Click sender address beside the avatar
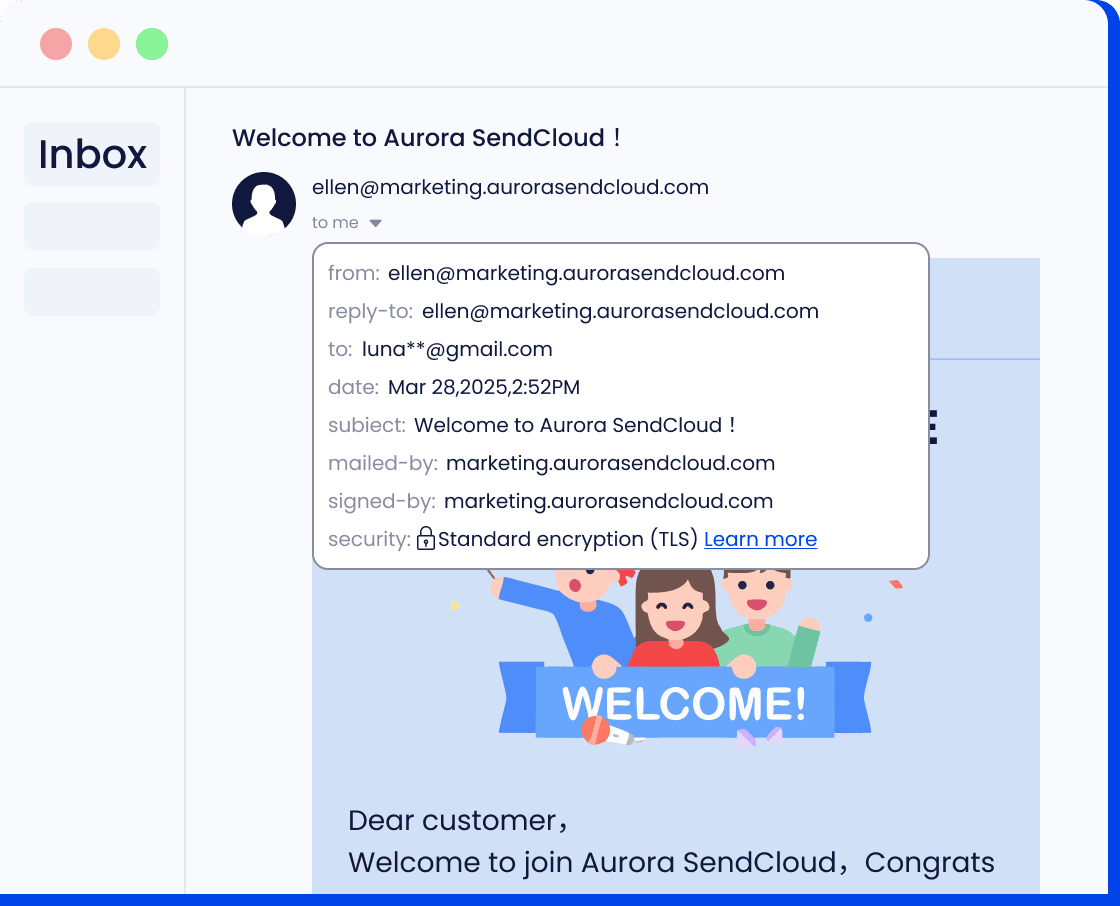 [x=511, y=187]
